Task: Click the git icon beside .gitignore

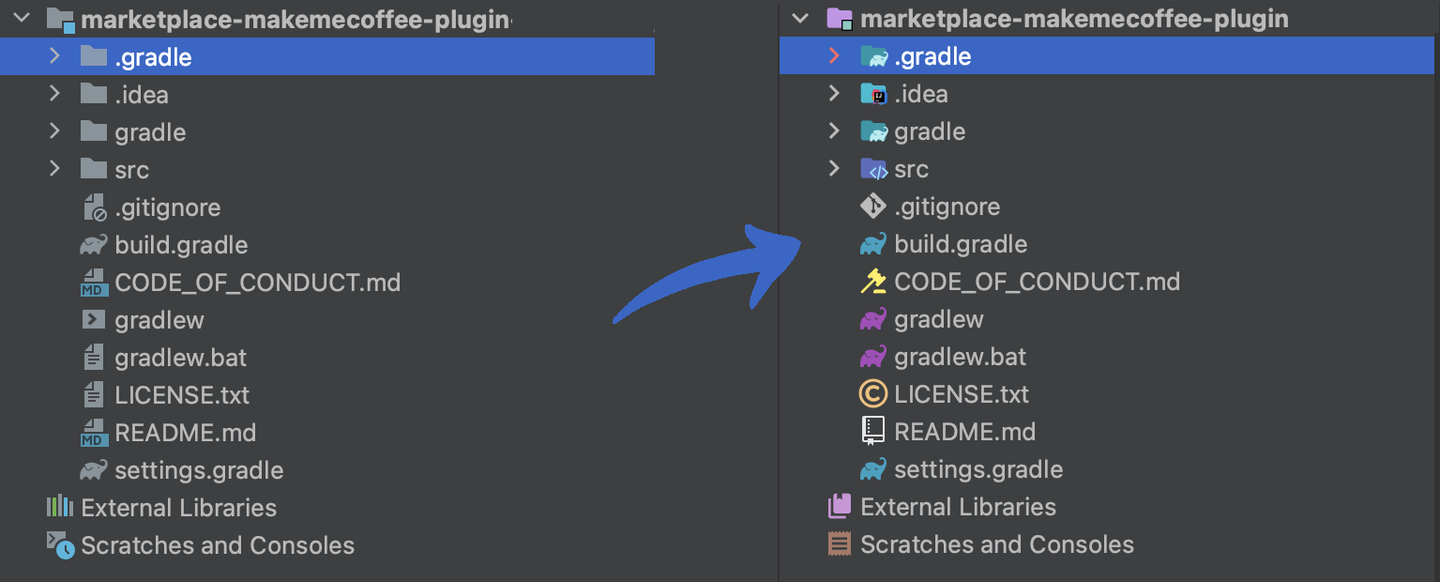Action: tap(871, 206)
